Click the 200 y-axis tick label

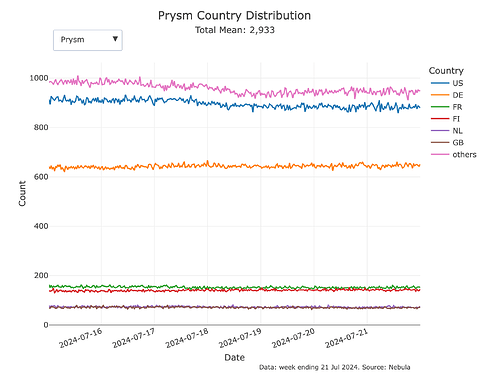41,275
